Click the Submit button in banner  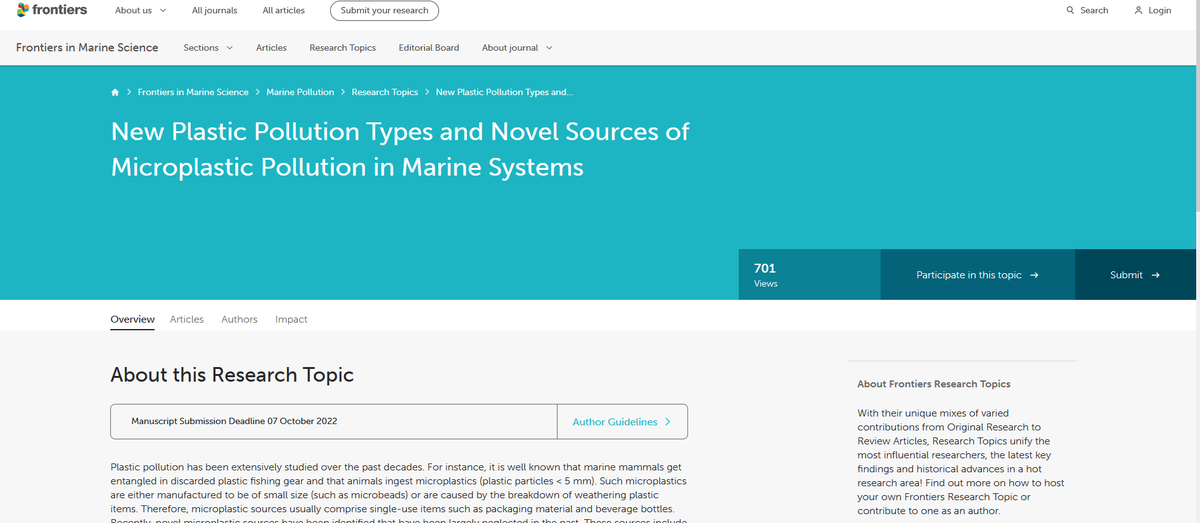[1135, 275]
